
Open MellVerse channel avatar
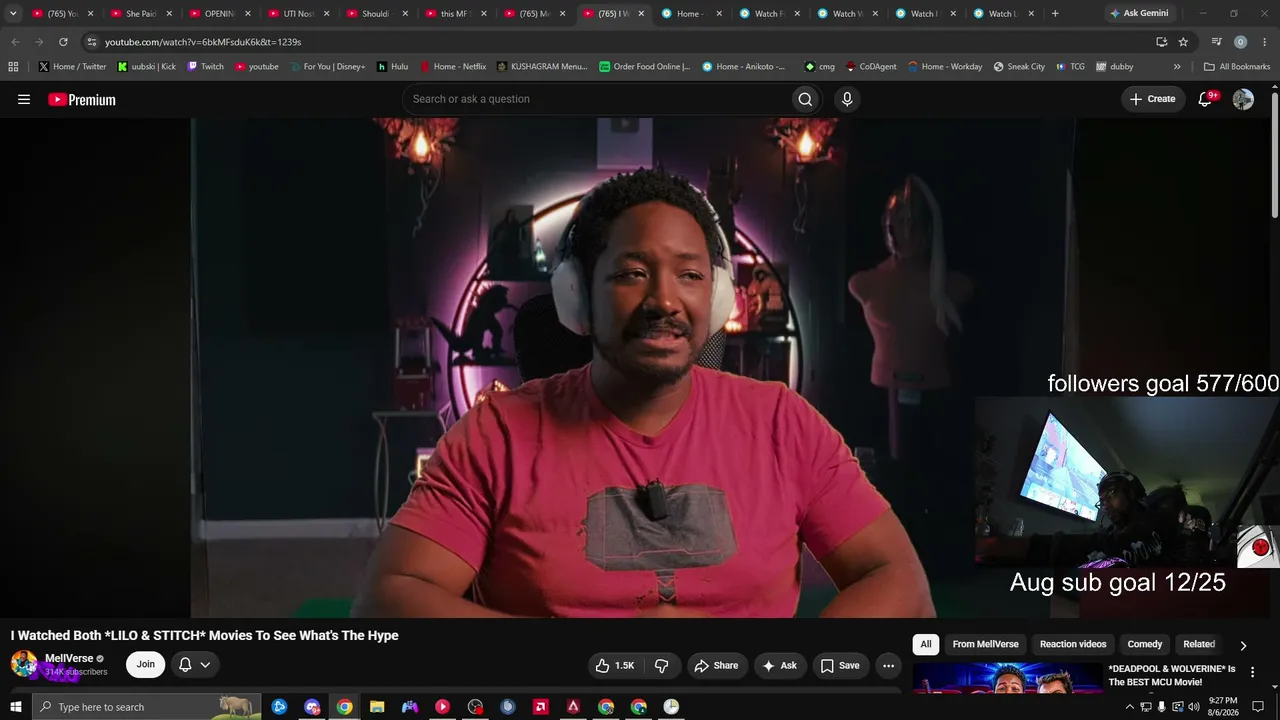tap(24, 664)
